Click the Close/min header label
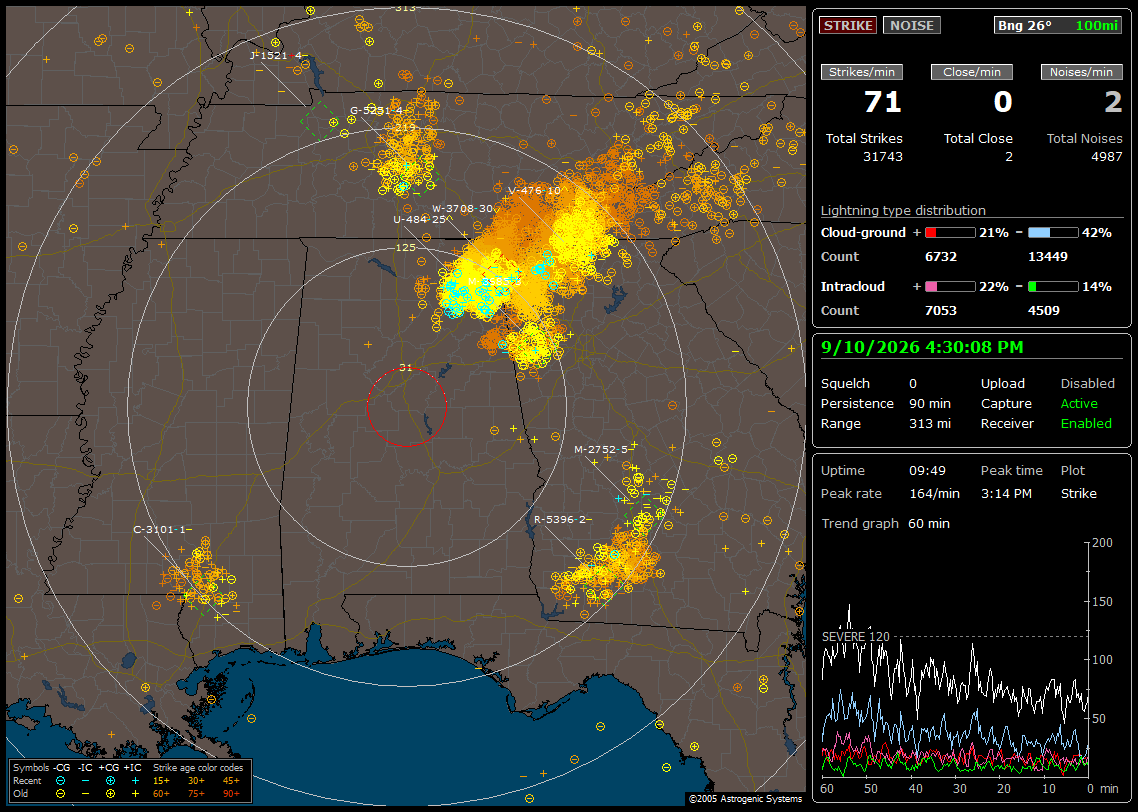1138x812 pixels. (972, 72)
